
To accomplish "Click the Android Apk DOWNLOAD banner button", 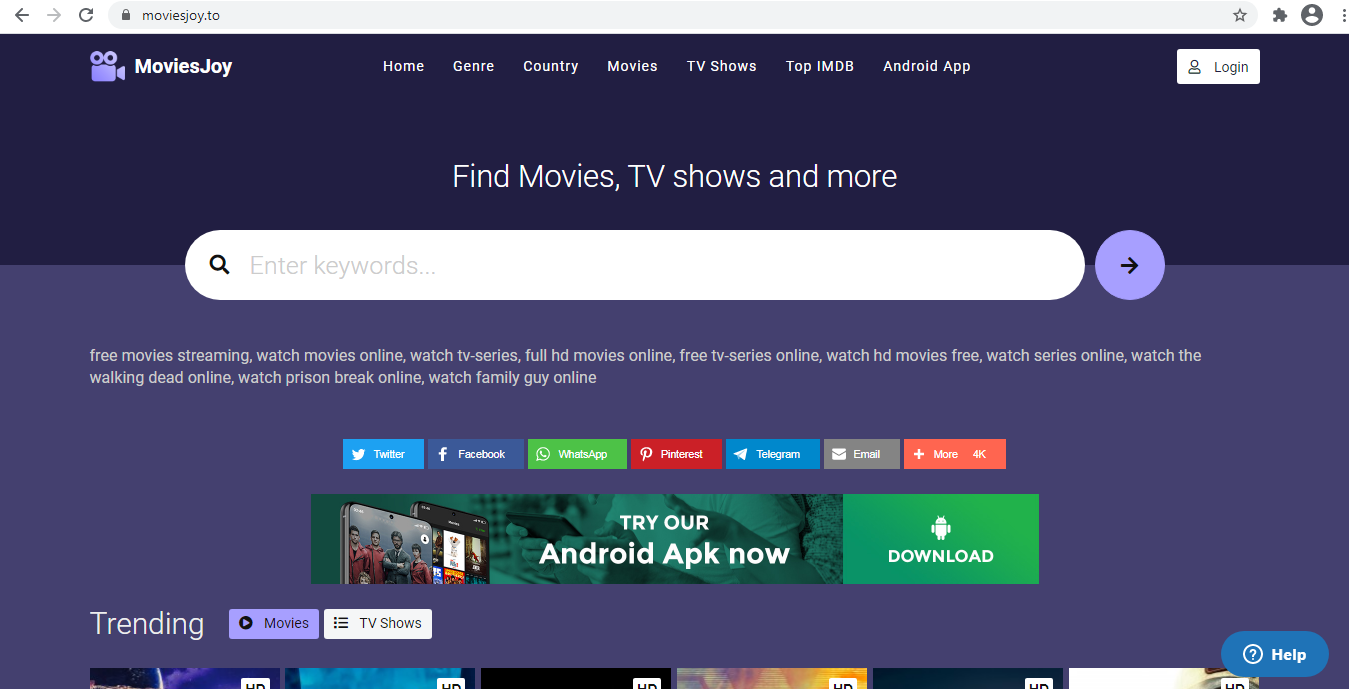I will [941, 539].
